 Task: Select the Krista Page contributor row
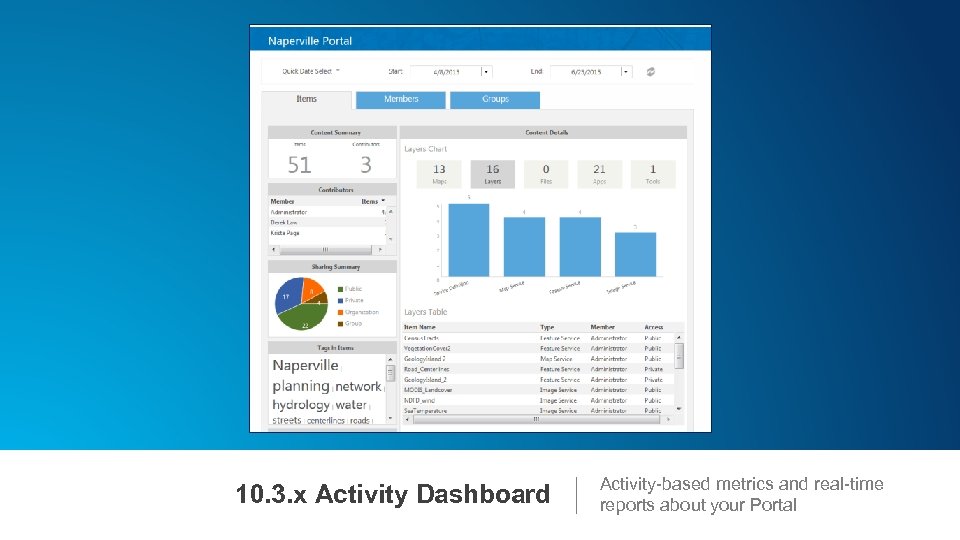328,233
